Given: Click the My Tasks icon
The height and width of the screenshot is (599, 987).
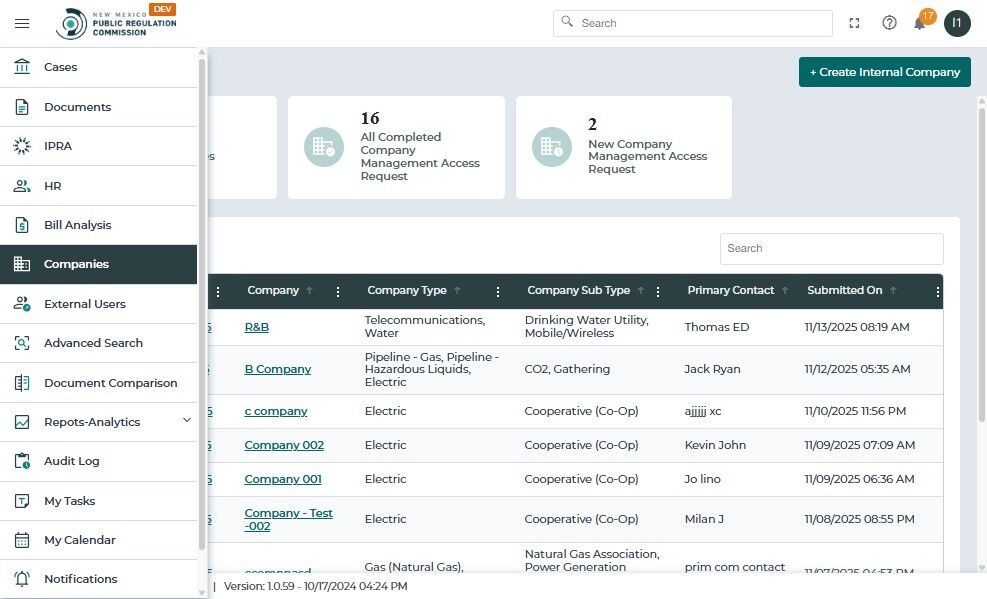Looking at the screenshot, I should [x=22, y=501].
